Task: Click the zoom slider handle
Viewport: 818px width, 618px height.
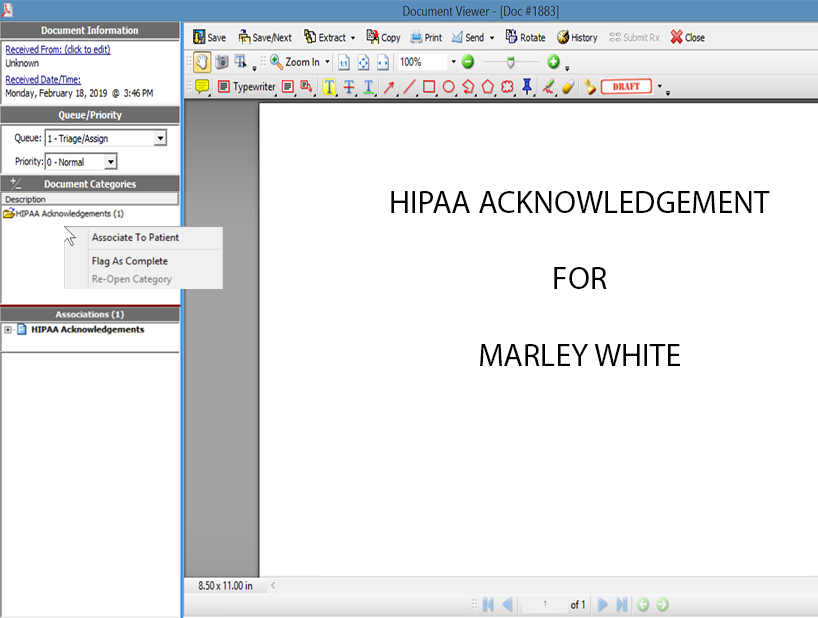Action: (510, 62)
